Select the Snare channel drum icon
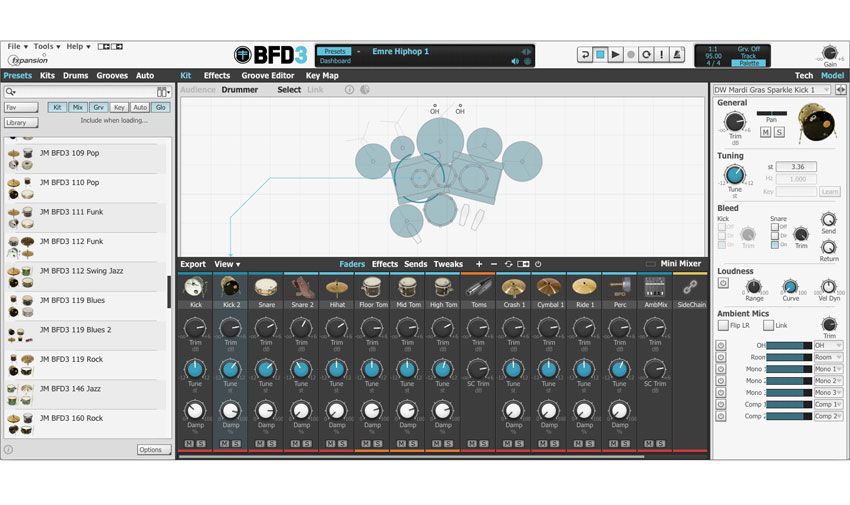This screenshot has width=850, height=505. (x=266, y=288)
